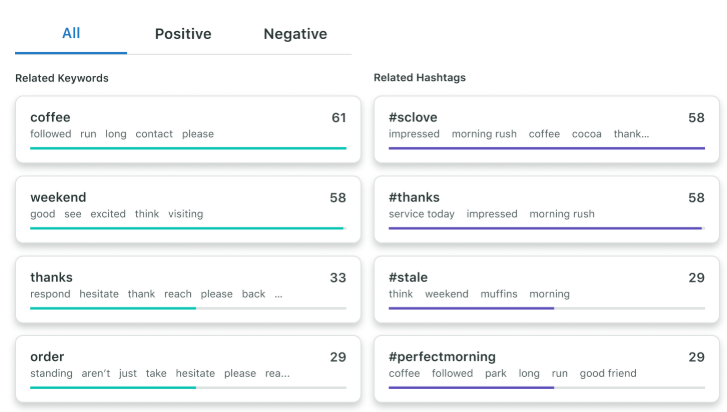Select the #stale hashtag title

(x=411, y=277)
